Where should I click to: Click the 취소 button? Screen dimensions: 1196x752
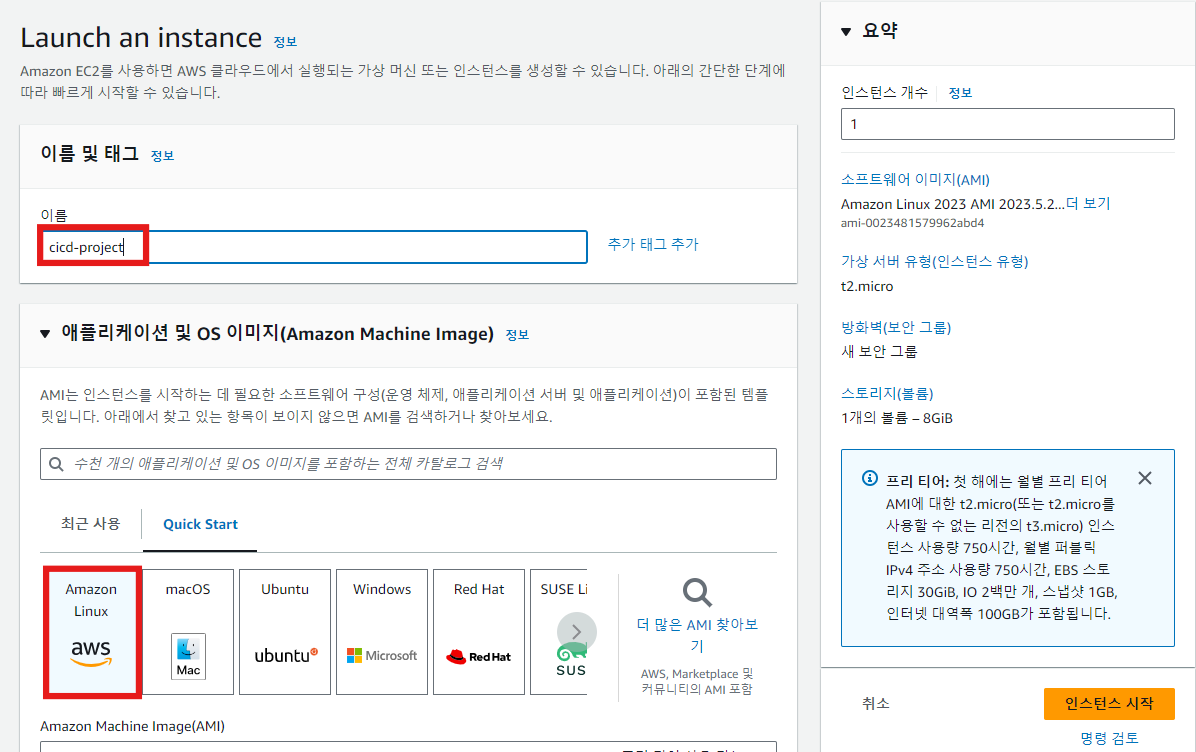875,703
